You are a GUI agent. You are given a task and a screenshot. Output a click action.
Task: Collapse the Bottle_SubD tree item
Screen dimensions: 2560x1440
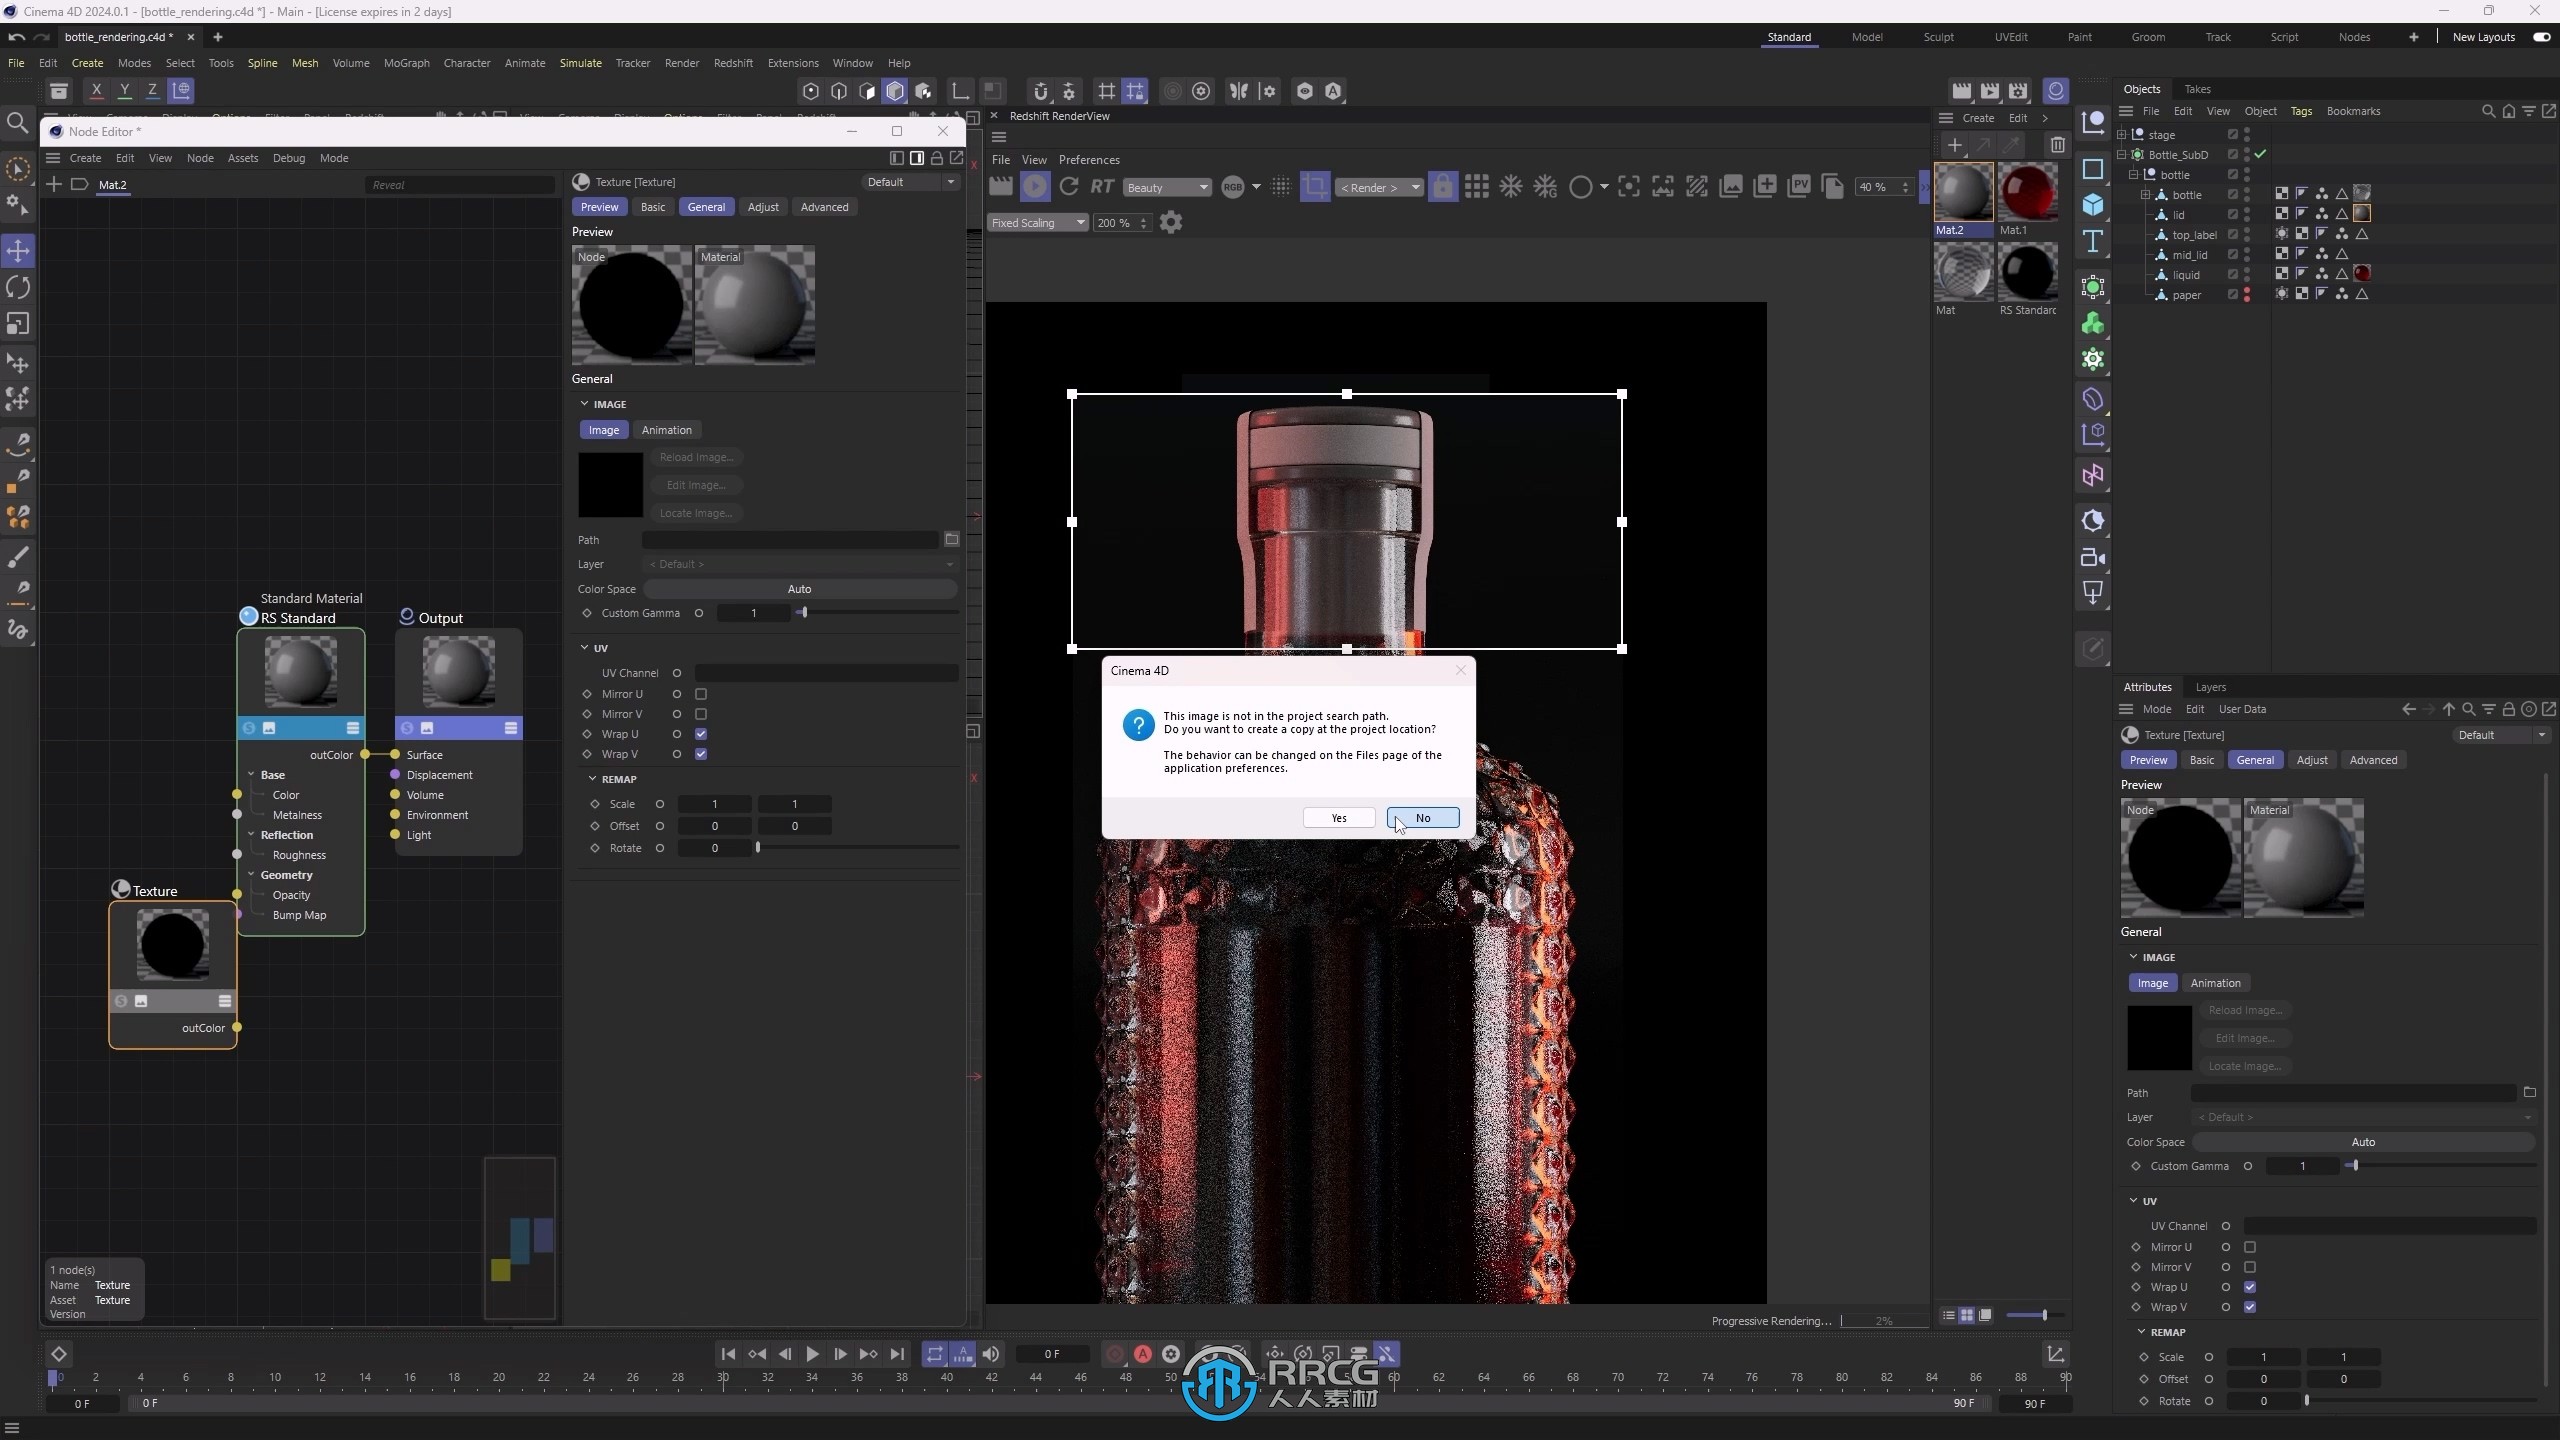pyautogui.click(x=2121, y=155)
